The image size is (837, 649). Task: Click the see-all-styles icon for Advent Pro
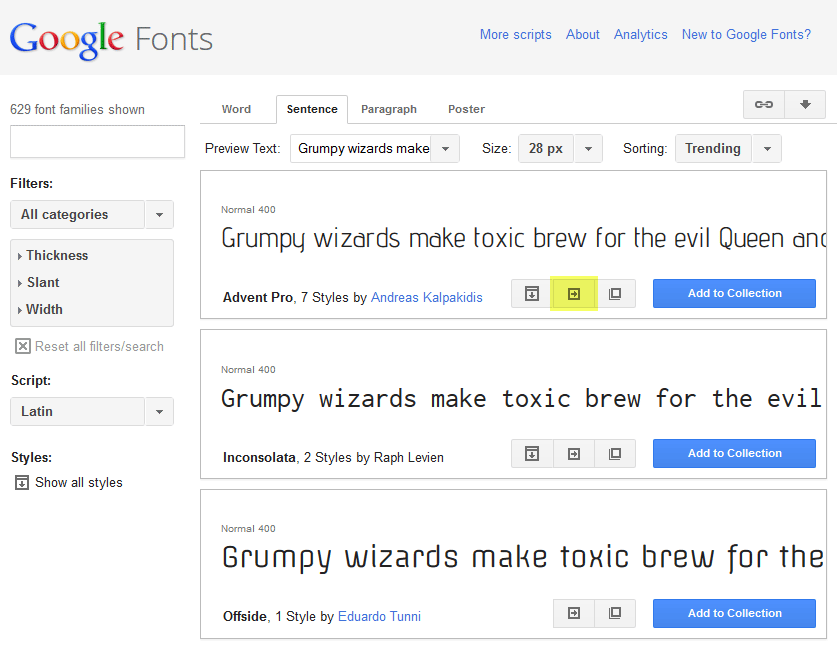(532, 294)
